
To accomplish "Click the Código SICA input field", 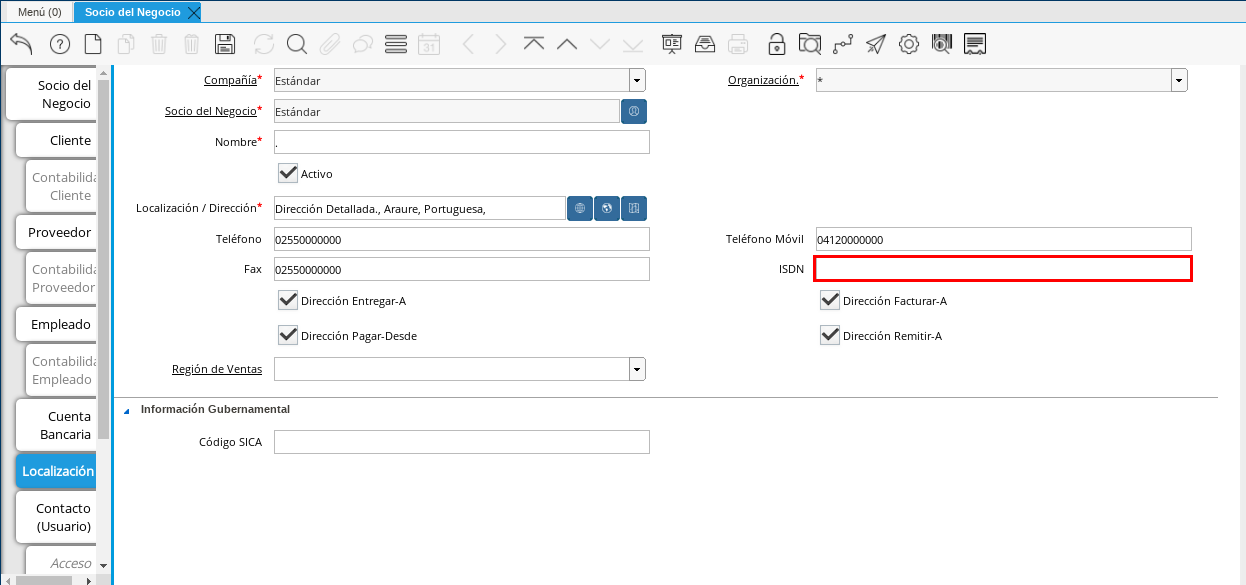I will [x=462, y=442].
